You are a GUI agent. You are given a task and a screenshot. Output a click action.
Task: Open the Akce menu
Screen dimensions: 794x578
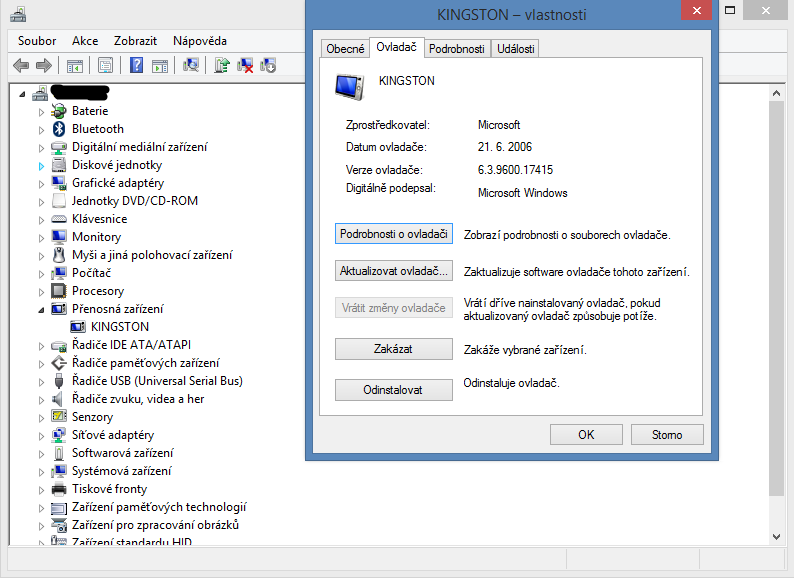85,41
